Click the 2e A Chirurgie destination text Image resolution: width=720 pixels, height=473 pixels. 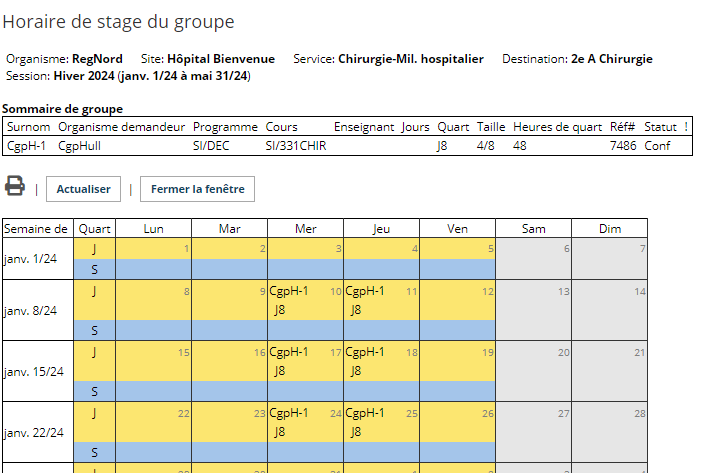(x=612, y=59)
